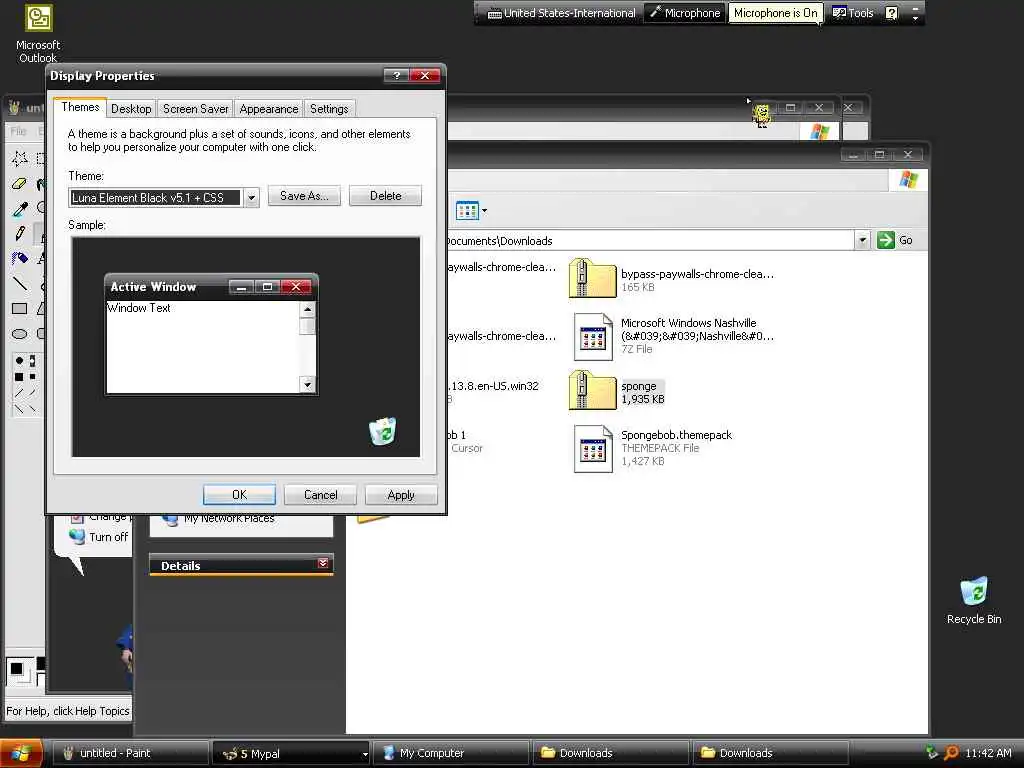Open the address bar dropdown arrow

tap(862, 240)
